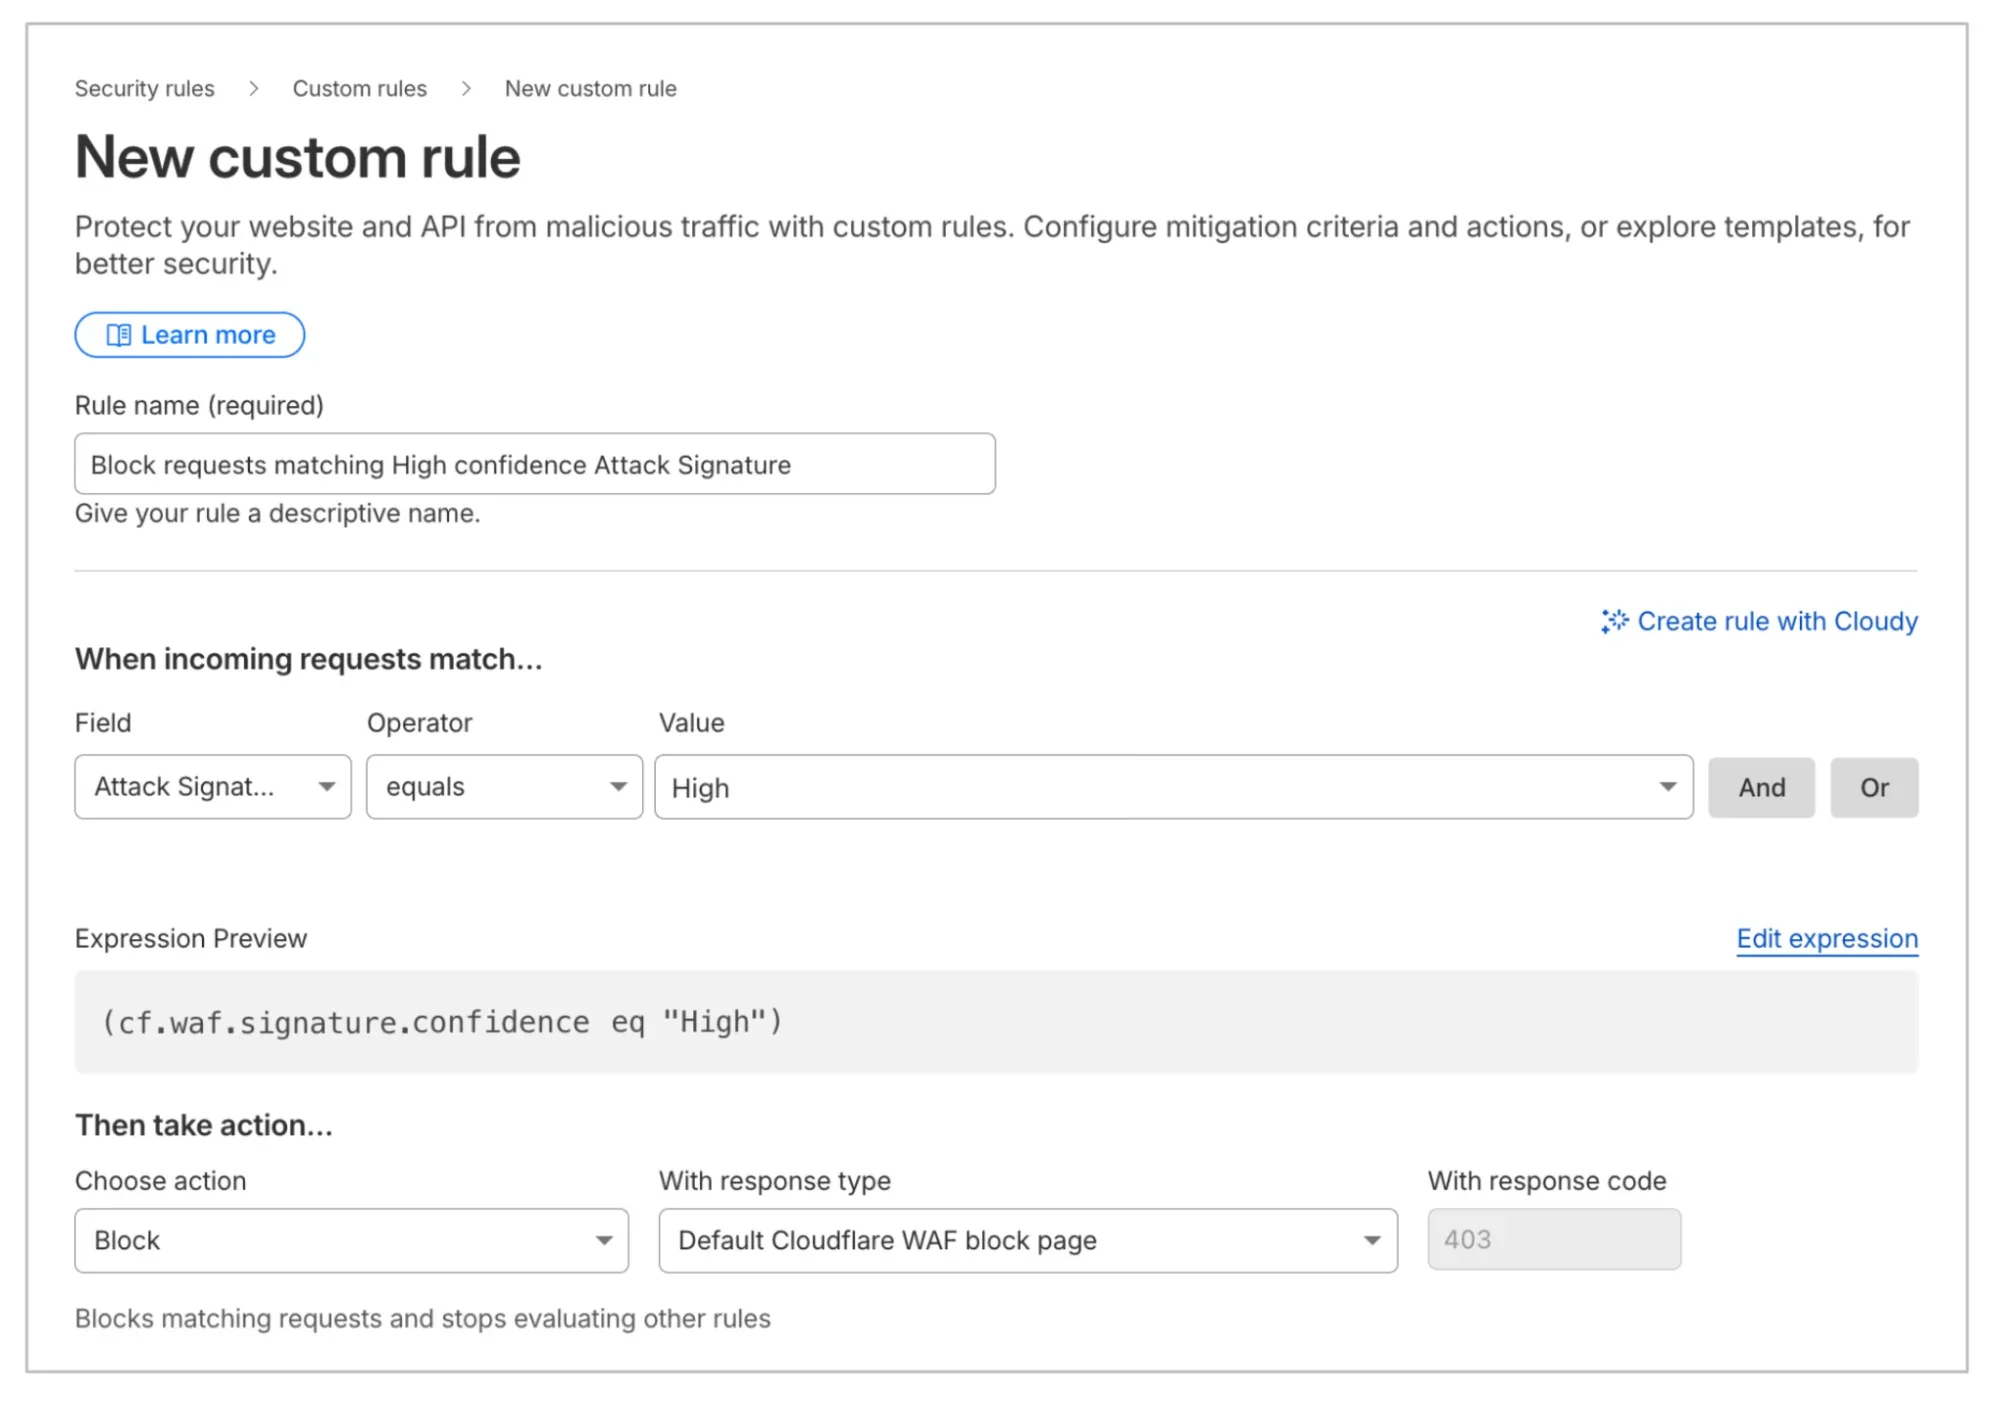
Task: Open the Field dropdown showing Attack Signat...
Action: pyautogui.click(x=212, y=788)
